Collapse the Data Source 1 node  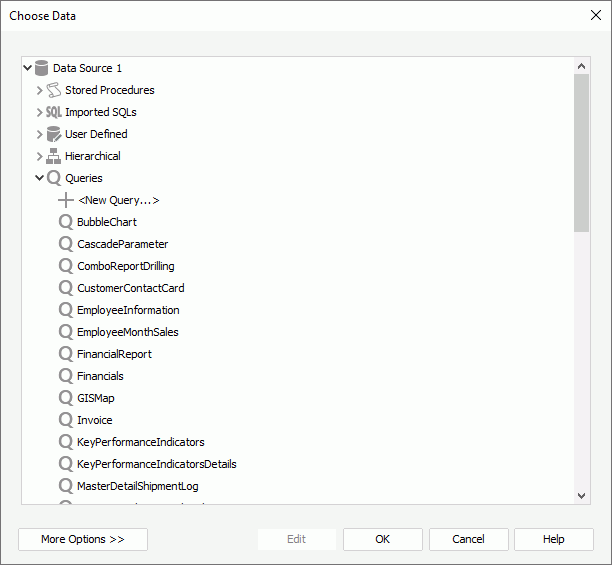point(27,68)
